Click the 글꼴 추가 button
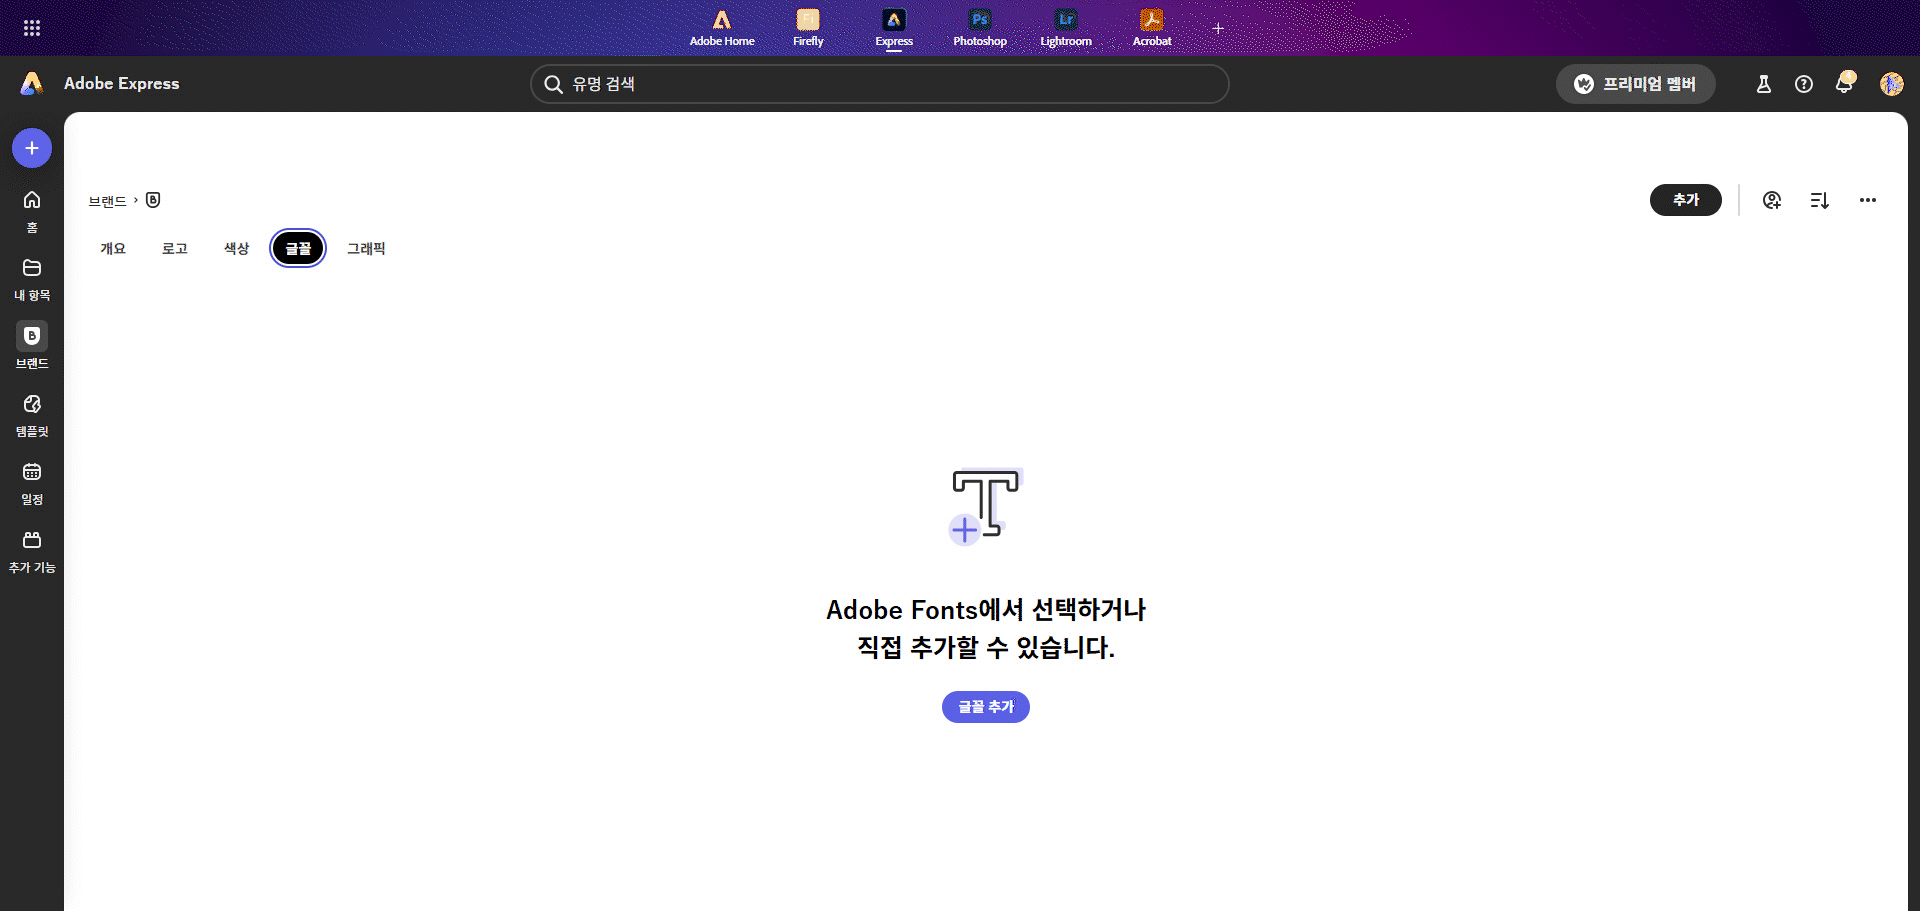This screenshot has width=1920, height=911. pyautogui.click(x=986, y=707)
